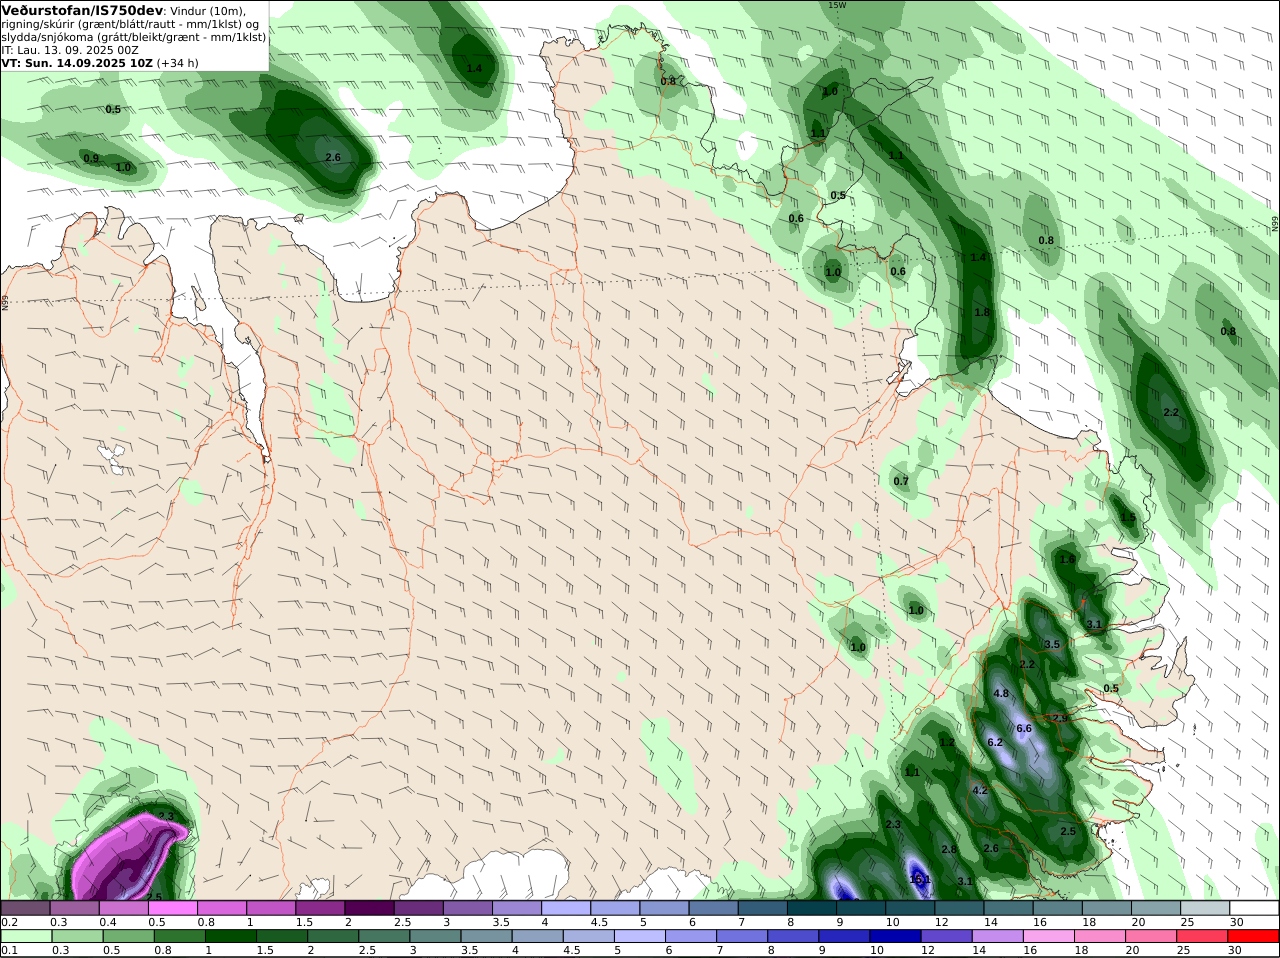
Task: Pick the darkest purple 2 swatch in the upper legend
Action: [x=369, y=908]
